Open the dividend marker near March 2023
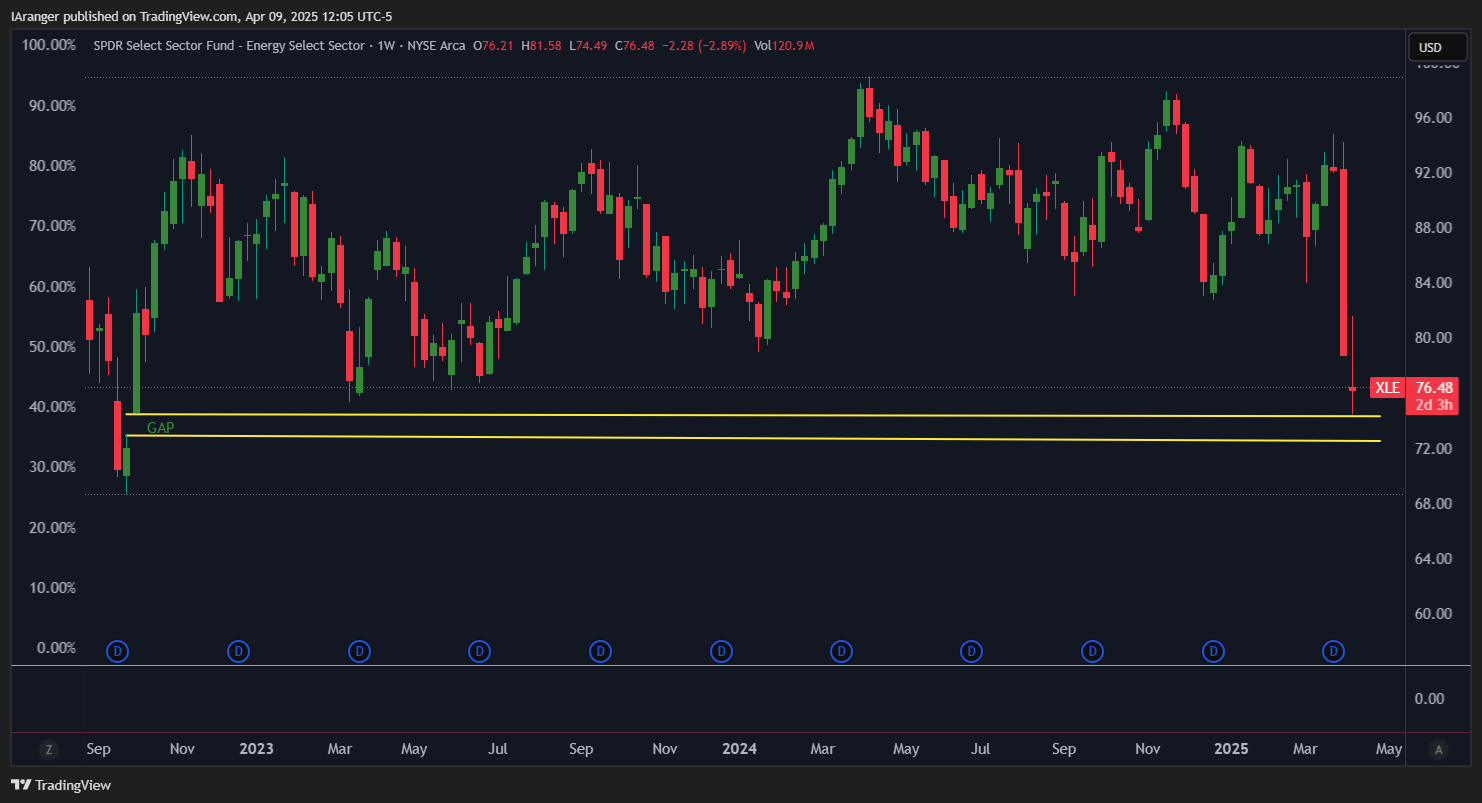The image size is (1482, 803). [359, 652]
